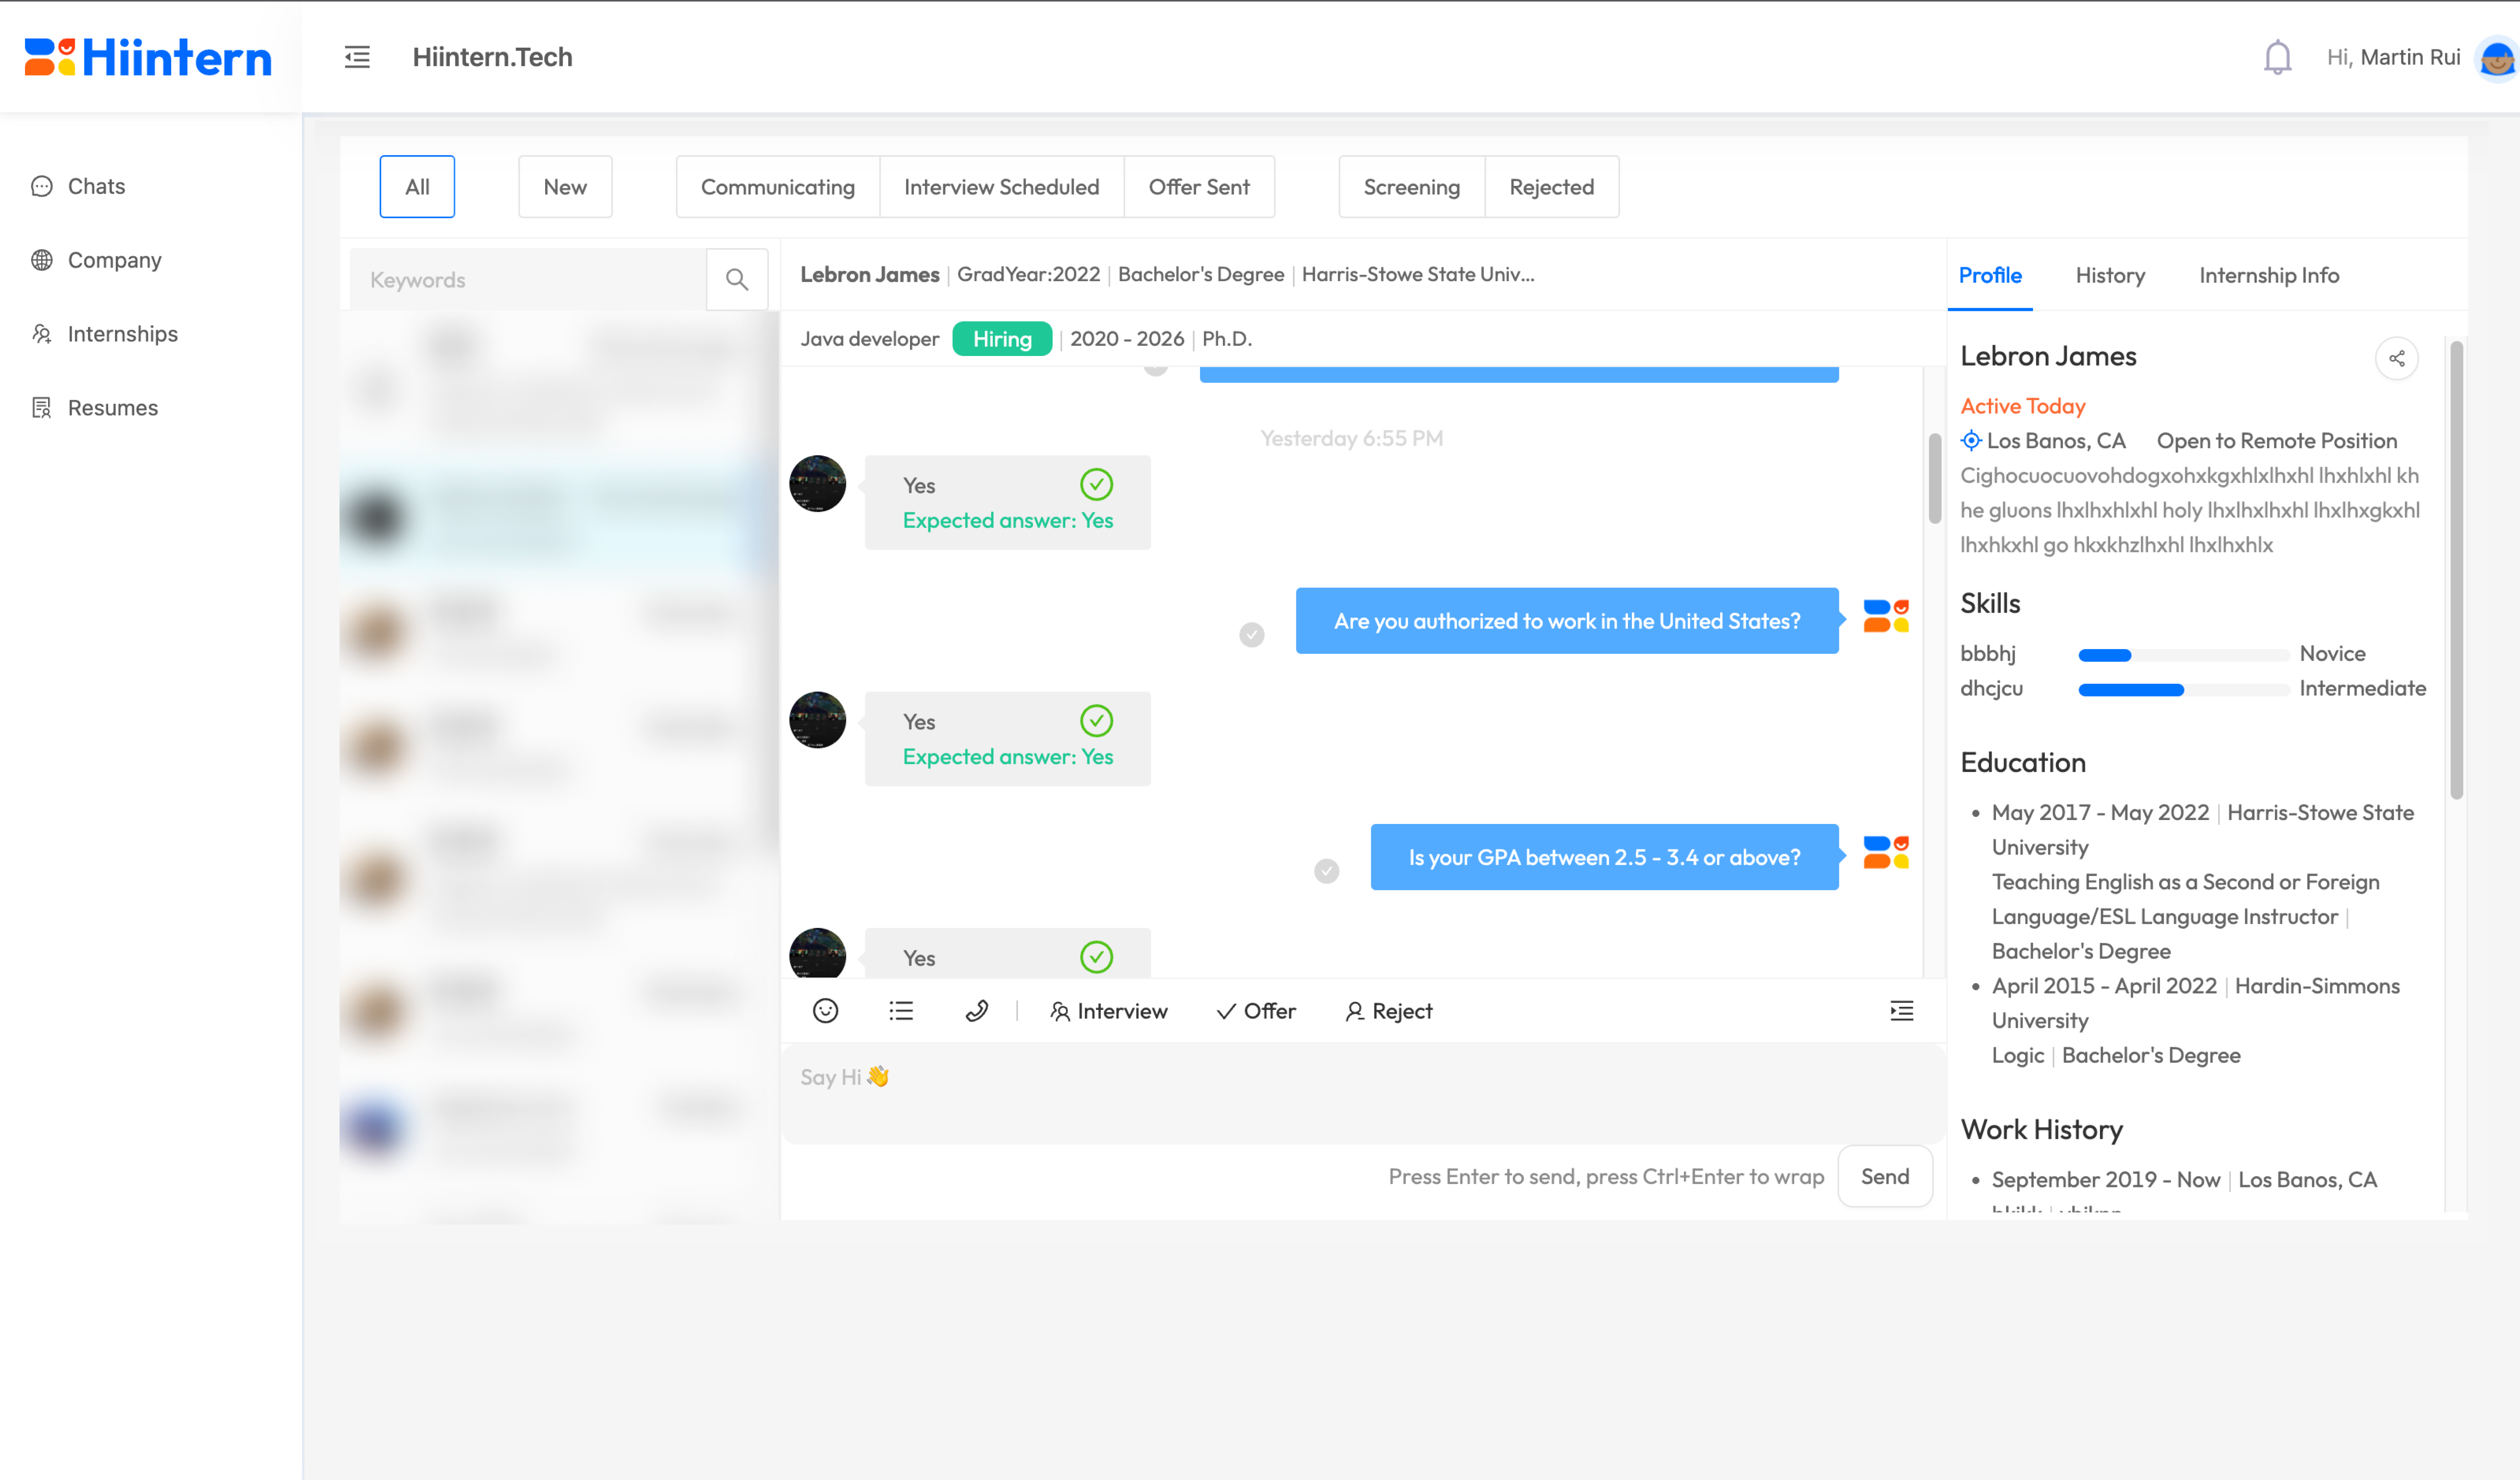Open the emoji picker
The height and width of the screenshot is (1480, 2520).
825,1011
